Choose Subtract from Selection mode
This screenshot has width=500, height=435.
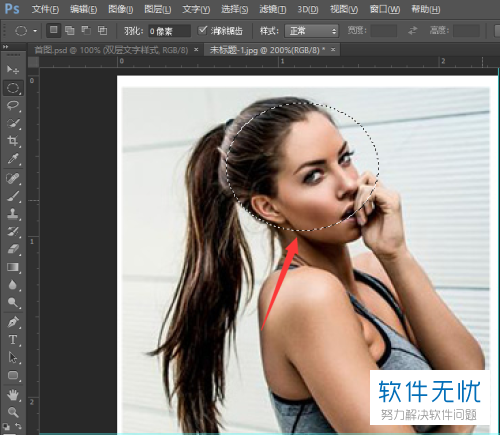point(86,30)
